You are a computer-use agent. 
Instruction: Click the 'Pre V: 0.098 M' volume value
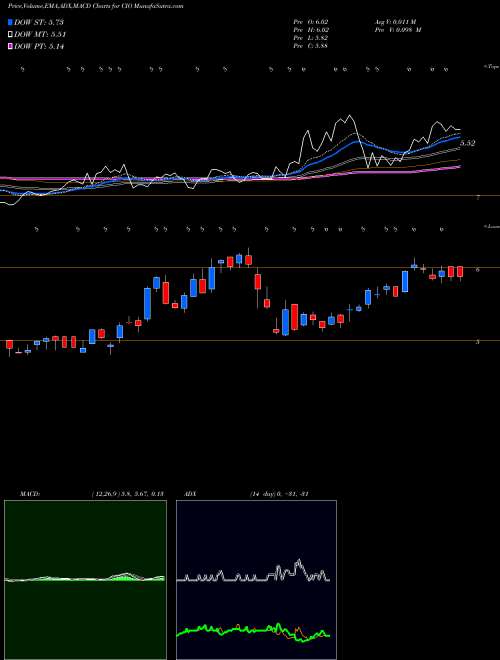tap(397, 30)
